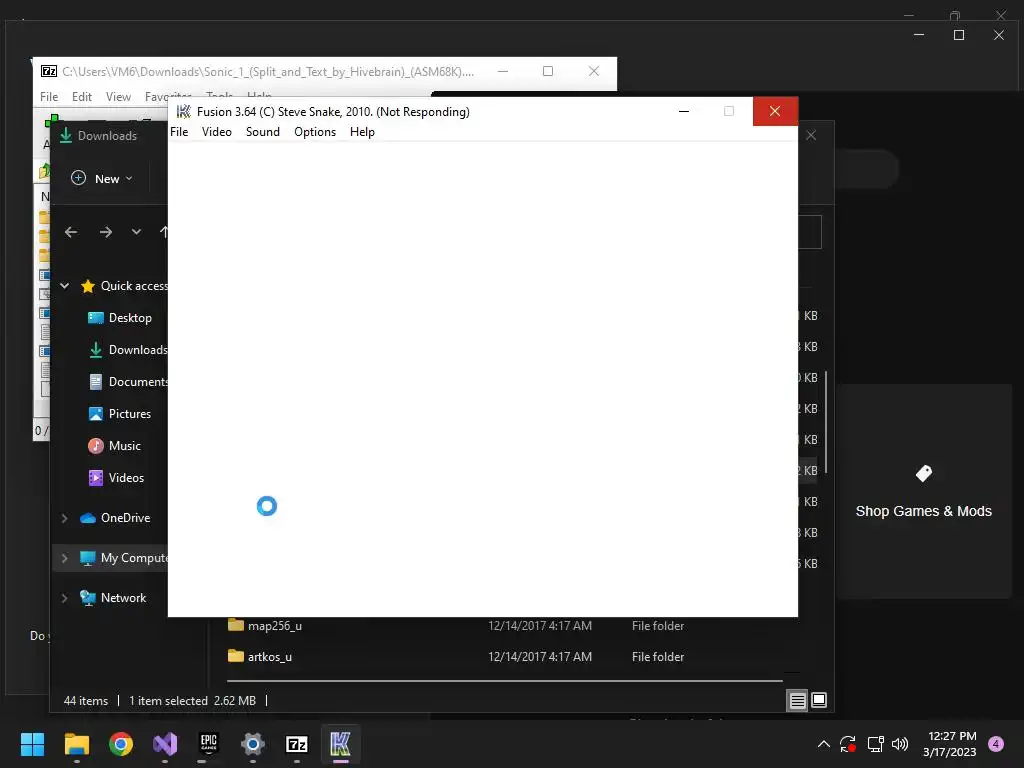Open the Video menu in Fusion
The image size is (1024, 768).
tap(217, 132)
